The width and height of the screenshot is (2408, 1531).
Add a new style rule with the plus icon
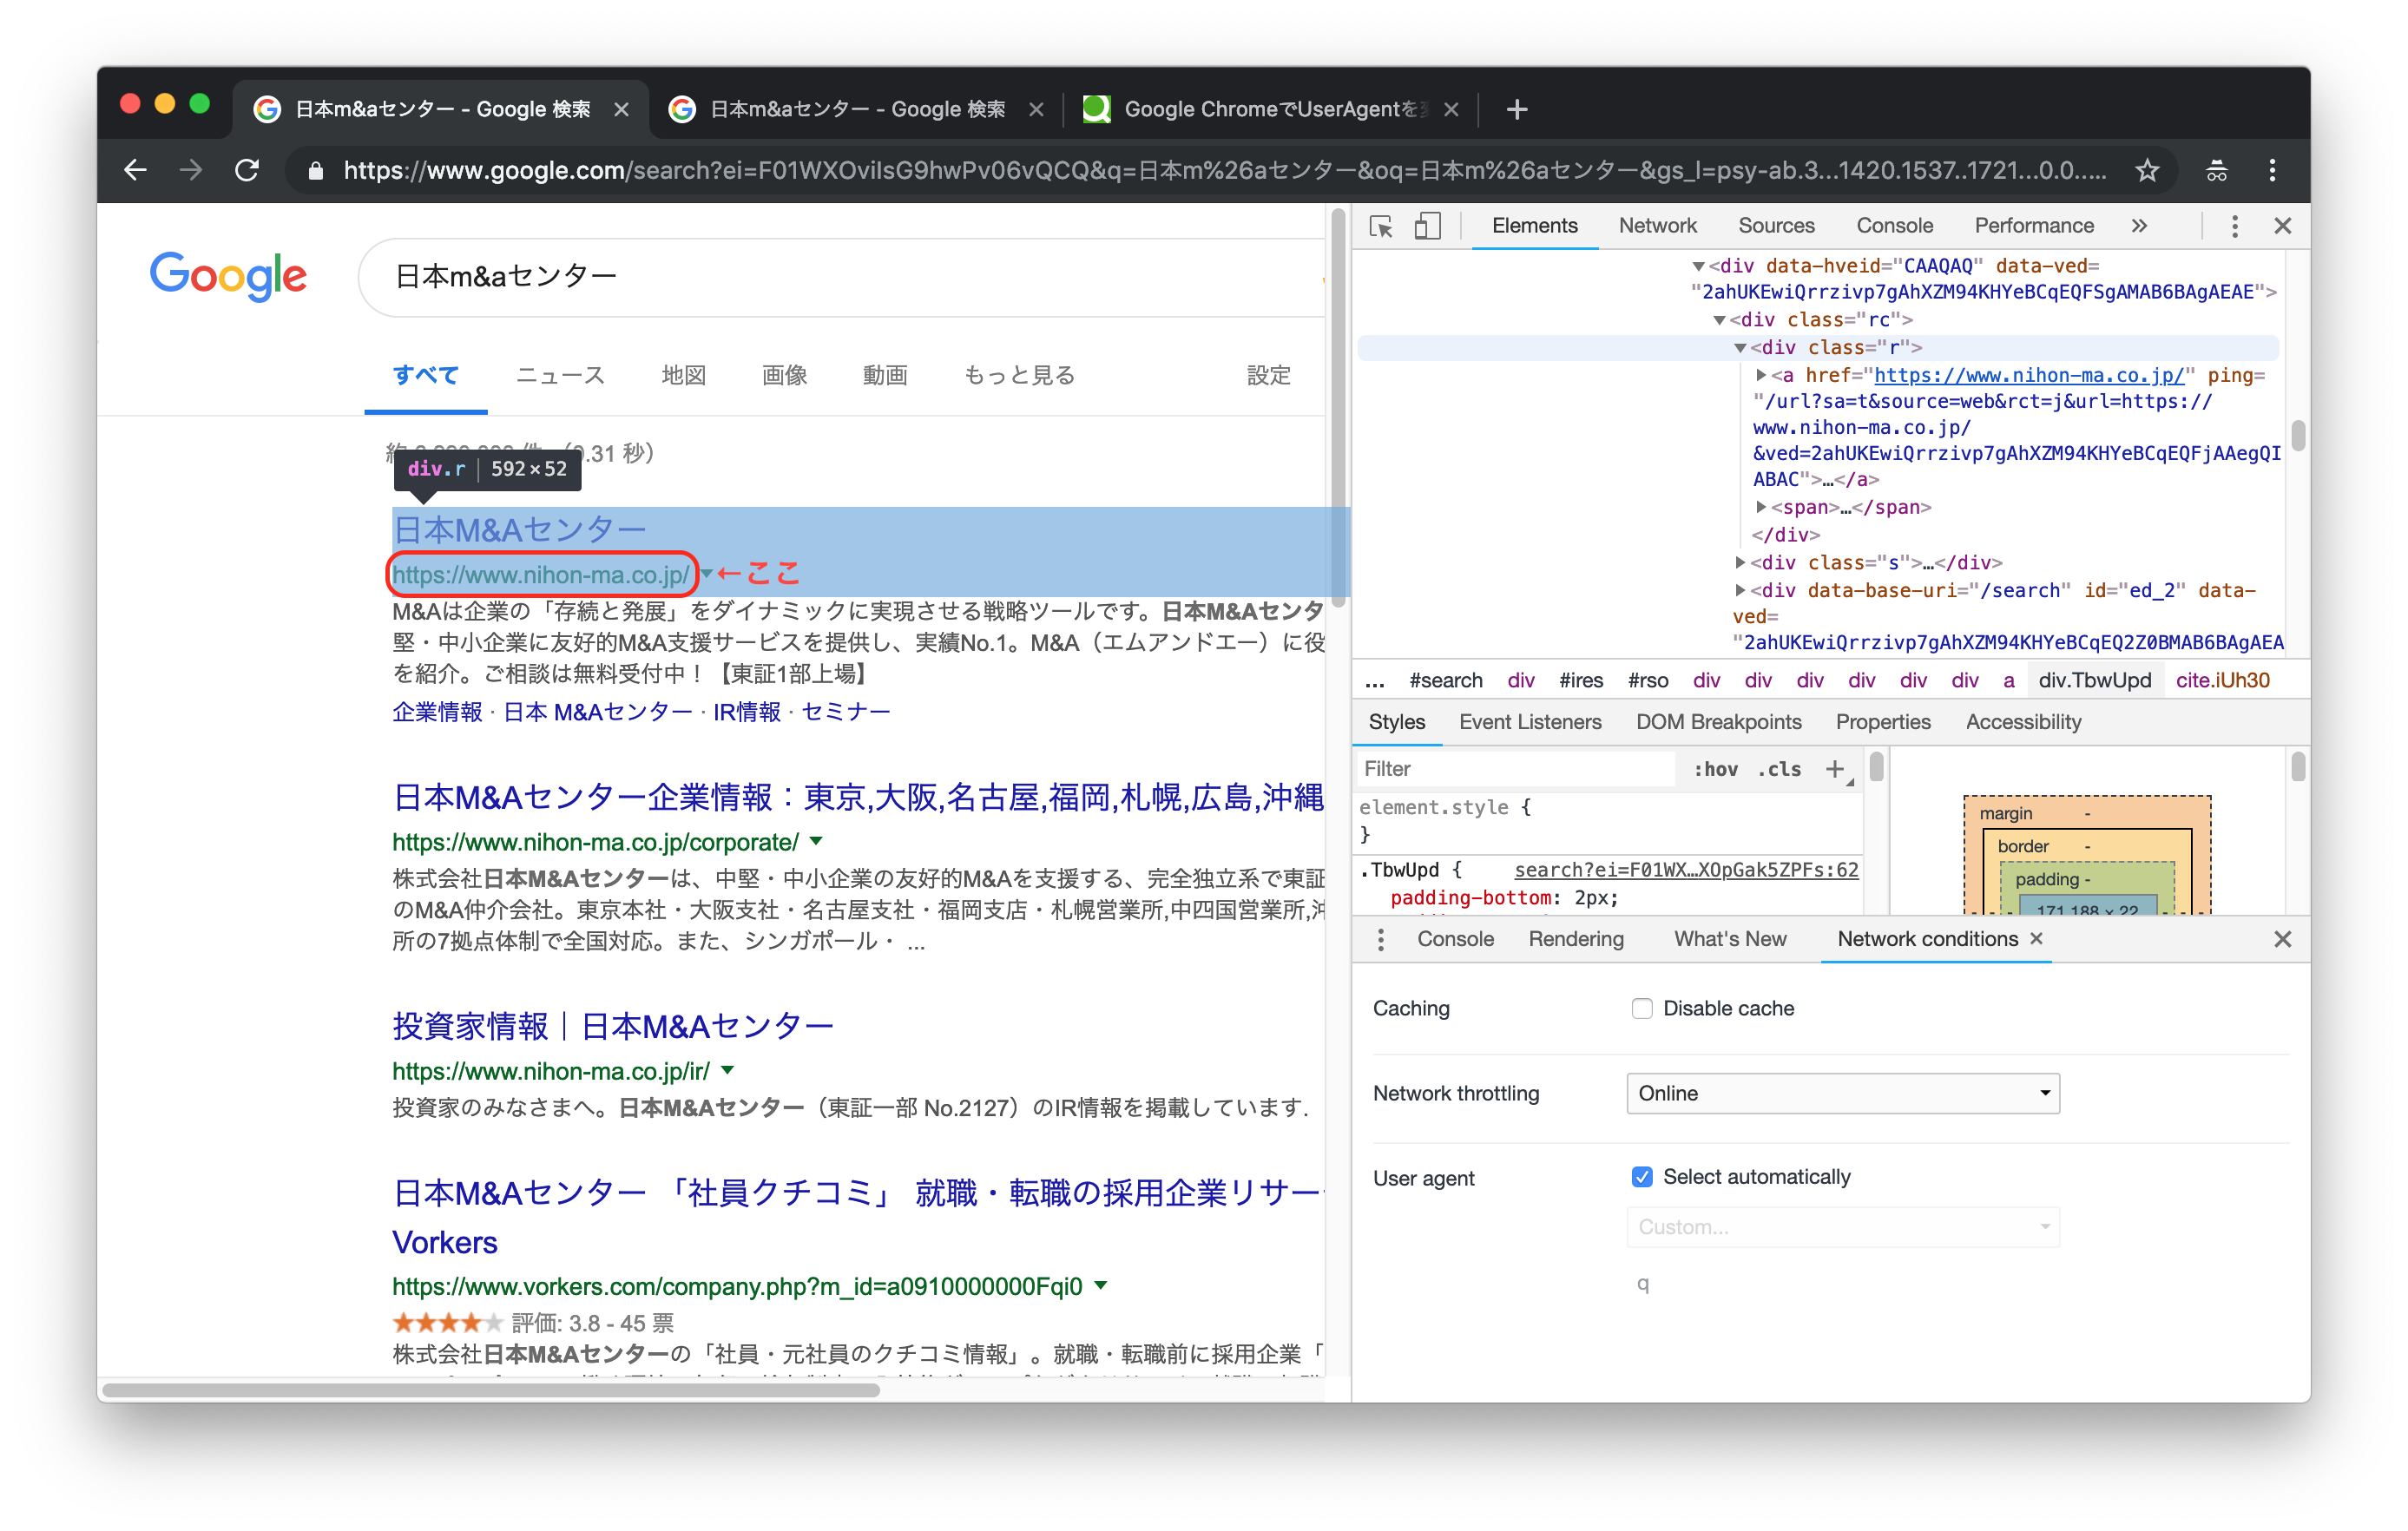1836,769
